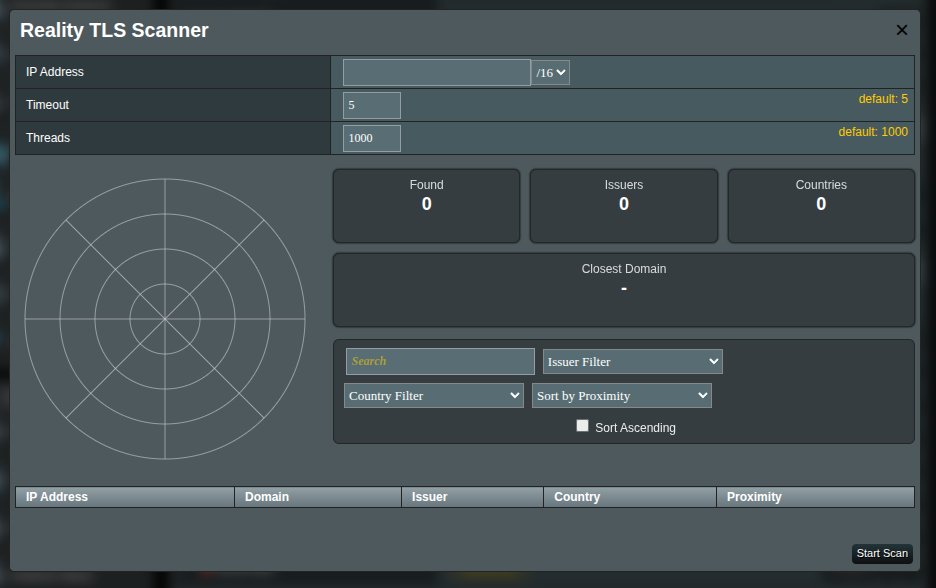Click the Reality TLS Scanner title
Viewport: 936px width, 588px height.
(114, 30)
